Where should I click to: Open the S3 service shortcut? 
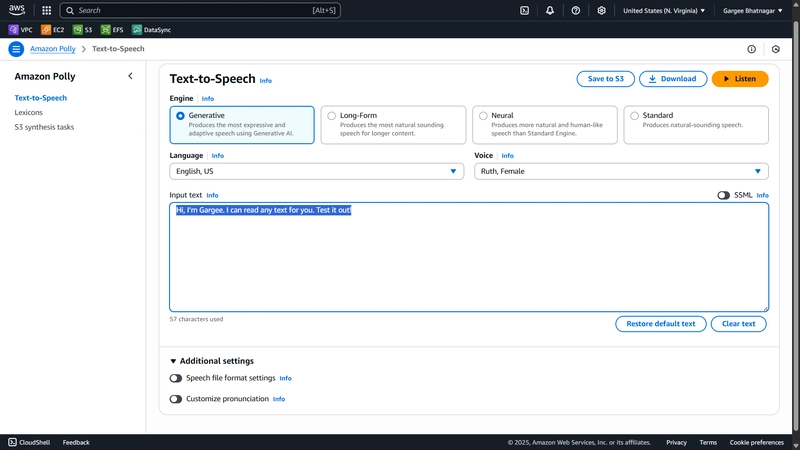pos(83,30)
